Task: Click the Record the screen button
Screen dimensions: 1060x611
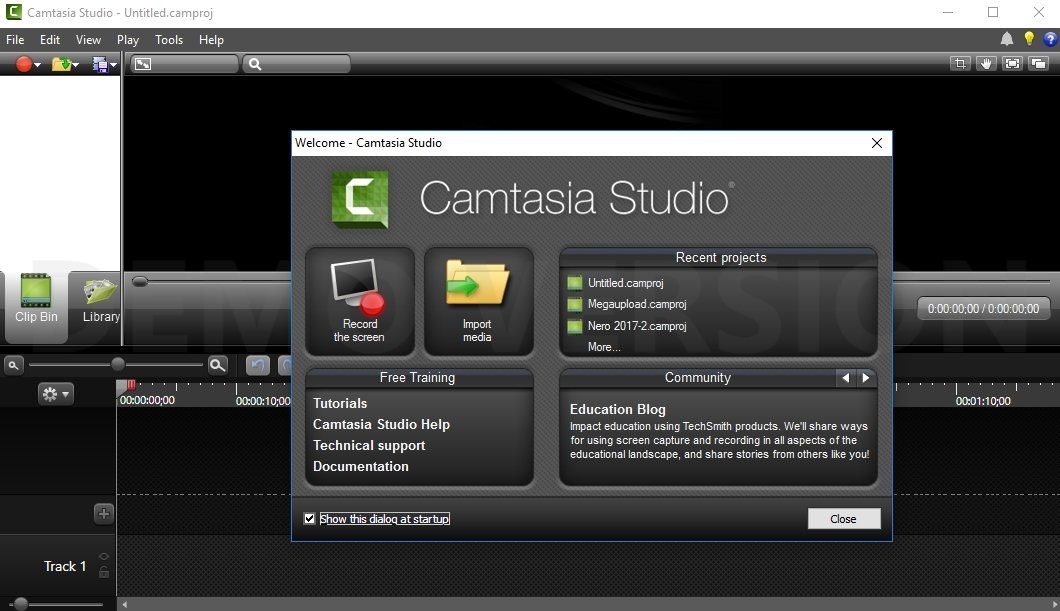Action: click(x=359, y=300)
